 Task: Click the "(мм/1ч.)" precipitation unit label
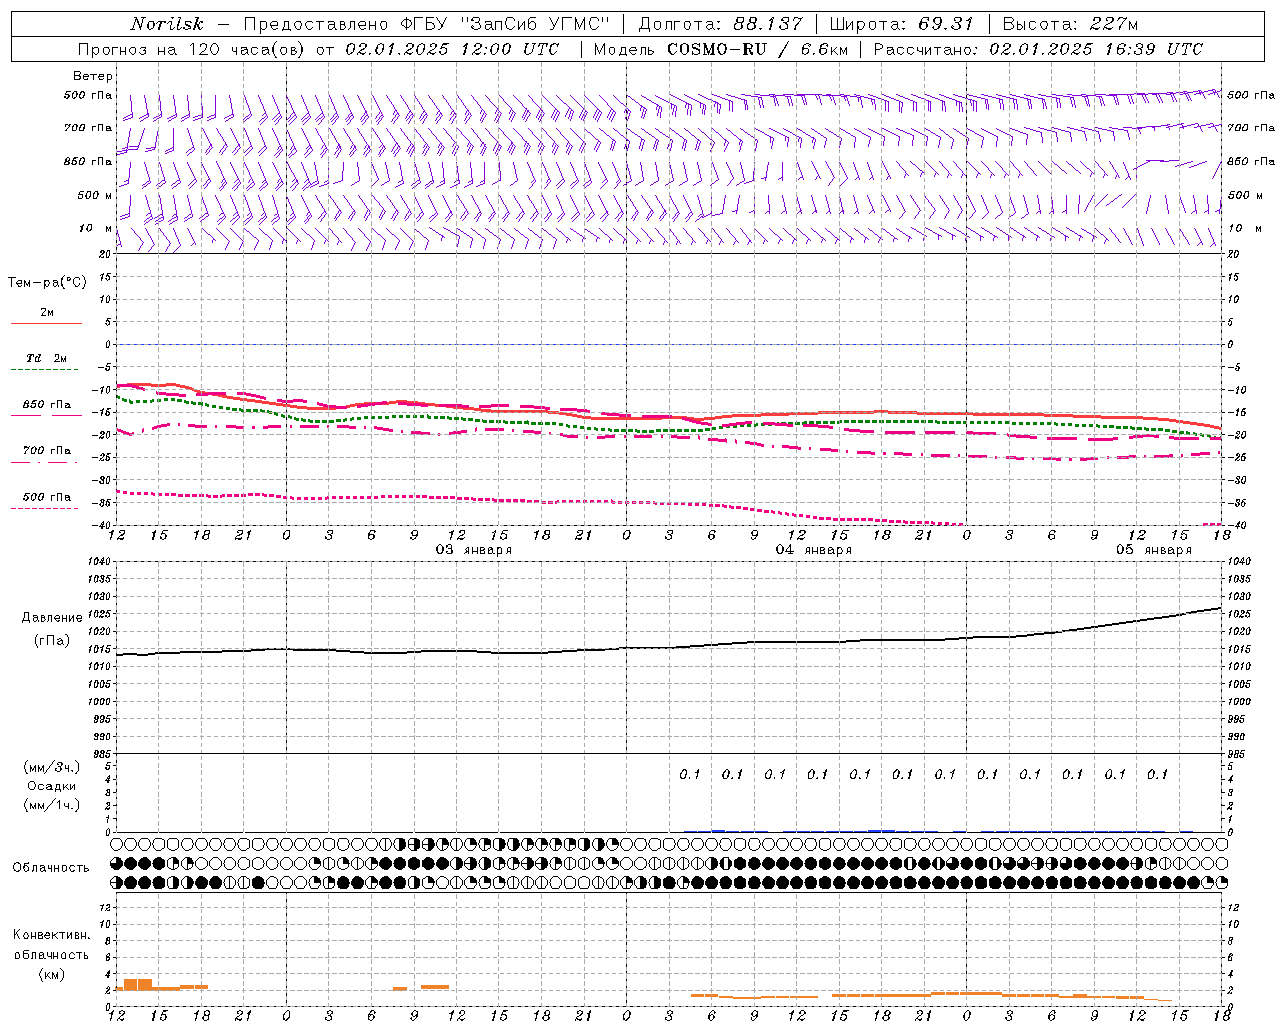52,805
